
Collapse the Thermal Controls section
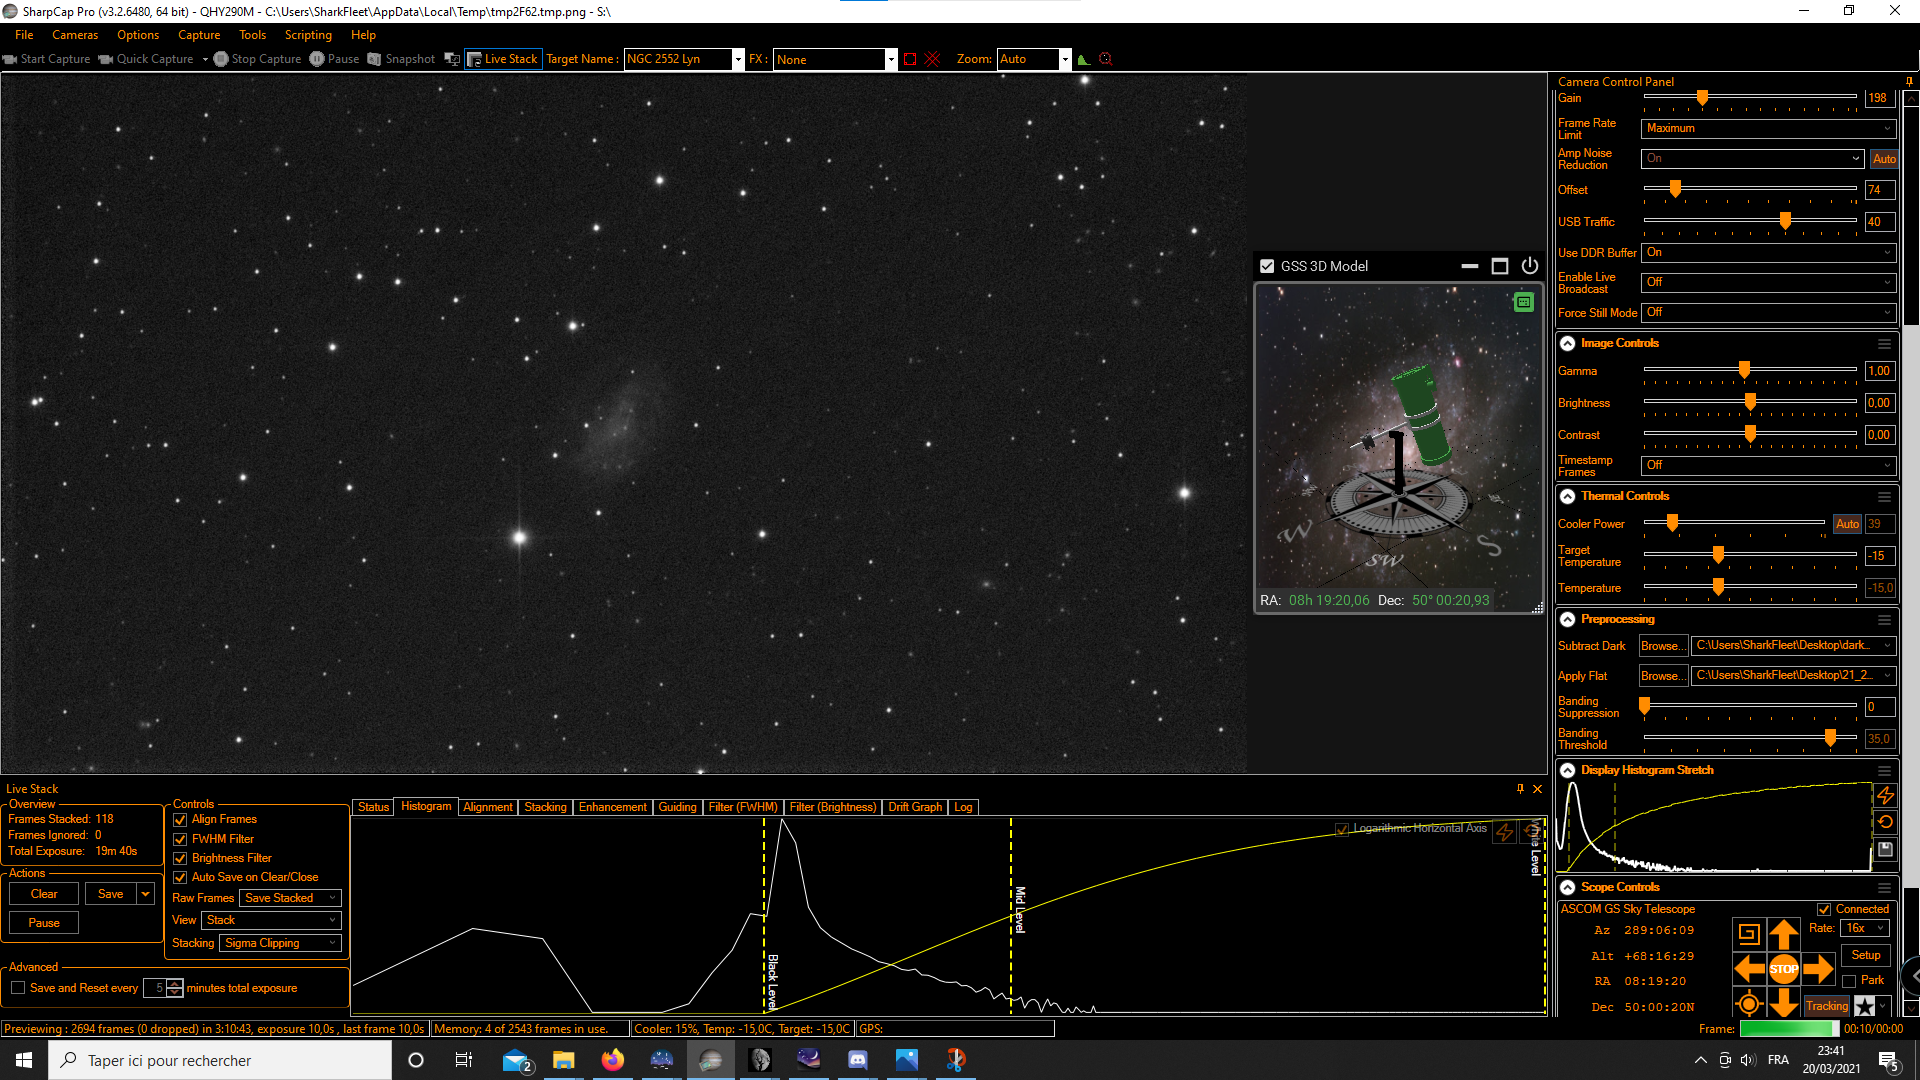1567,496
